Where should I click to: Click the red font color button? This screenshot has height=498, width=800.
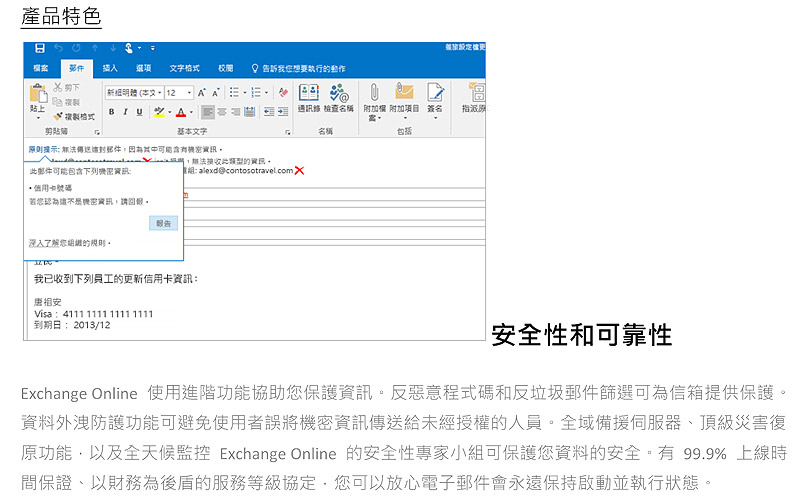(181, 112)
